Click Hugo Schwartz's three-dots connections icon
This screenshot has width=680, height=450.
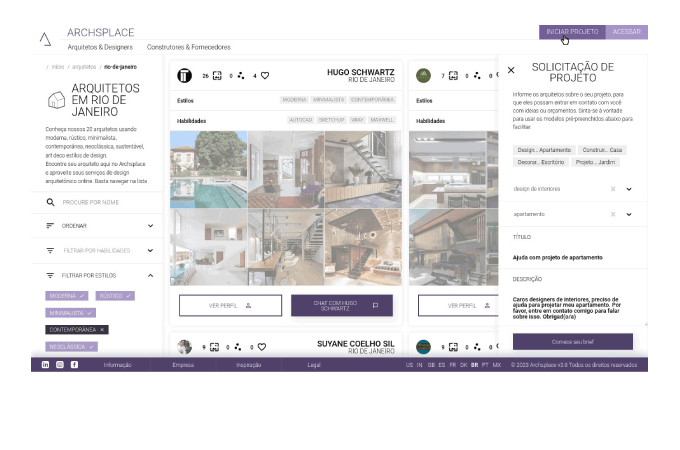(x=241, y=75)
